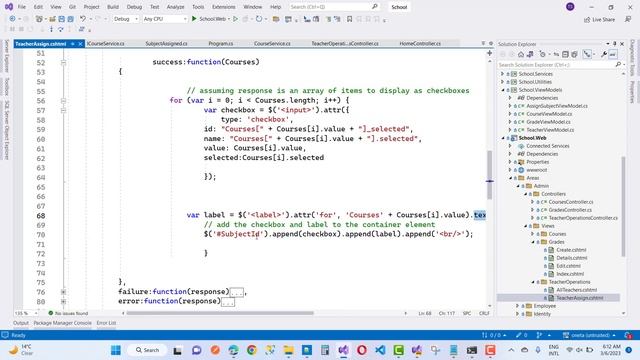The width and height of the screenshot is (640, 360).
Task: Expand the Employee folder node
Action: [x=518, y=306]
